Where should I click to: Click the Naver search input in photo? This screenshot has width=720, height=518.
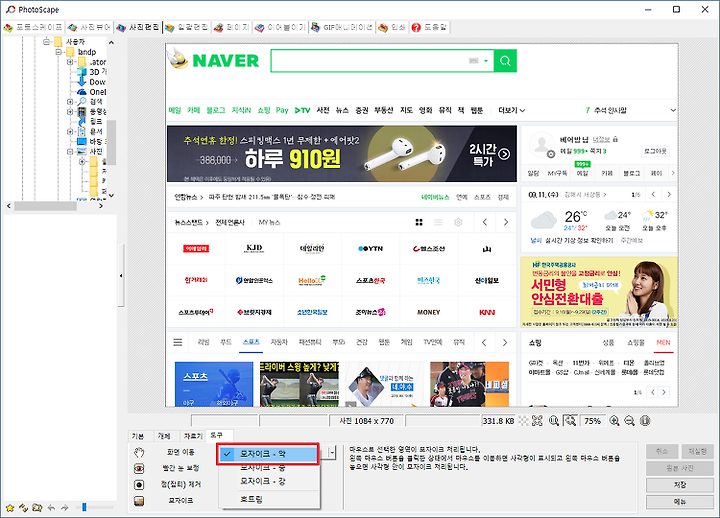pyautogui.click(x=382, y=61)
